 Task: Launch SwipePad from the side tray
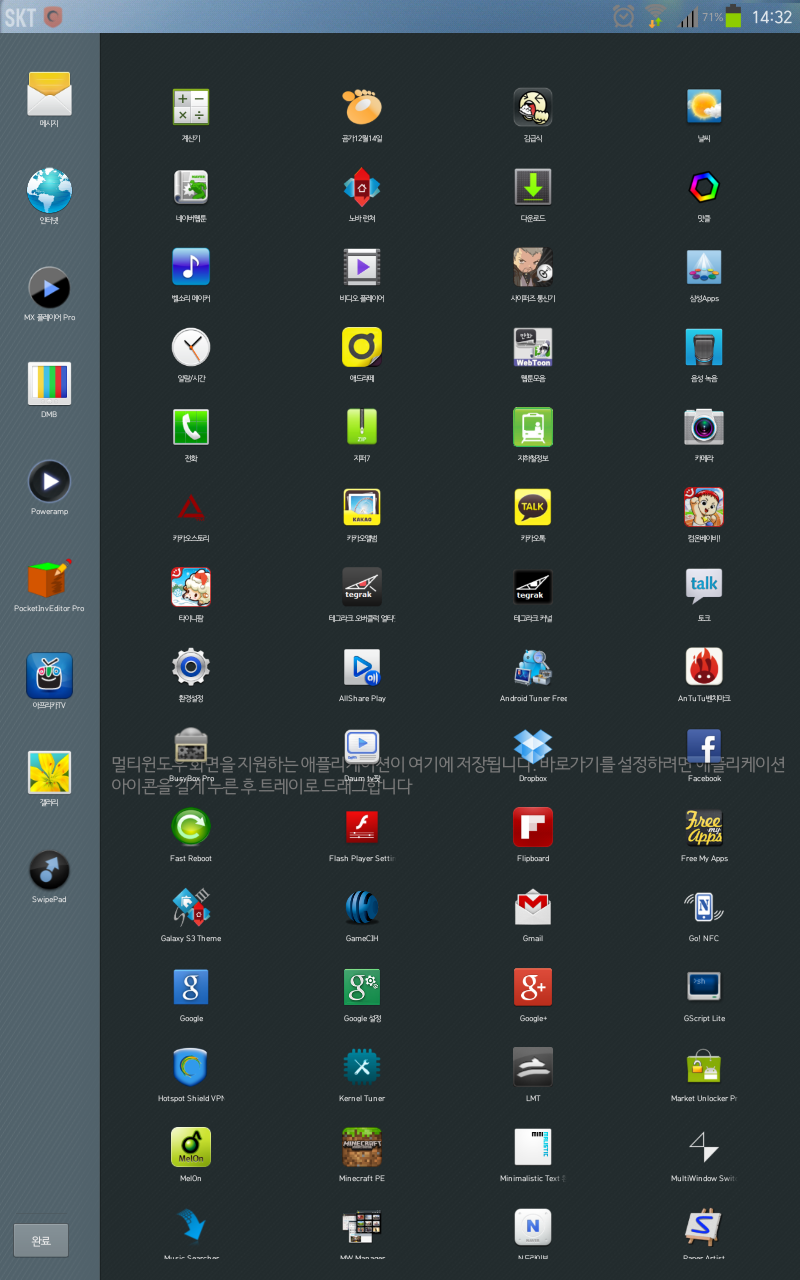coord(49,870)
